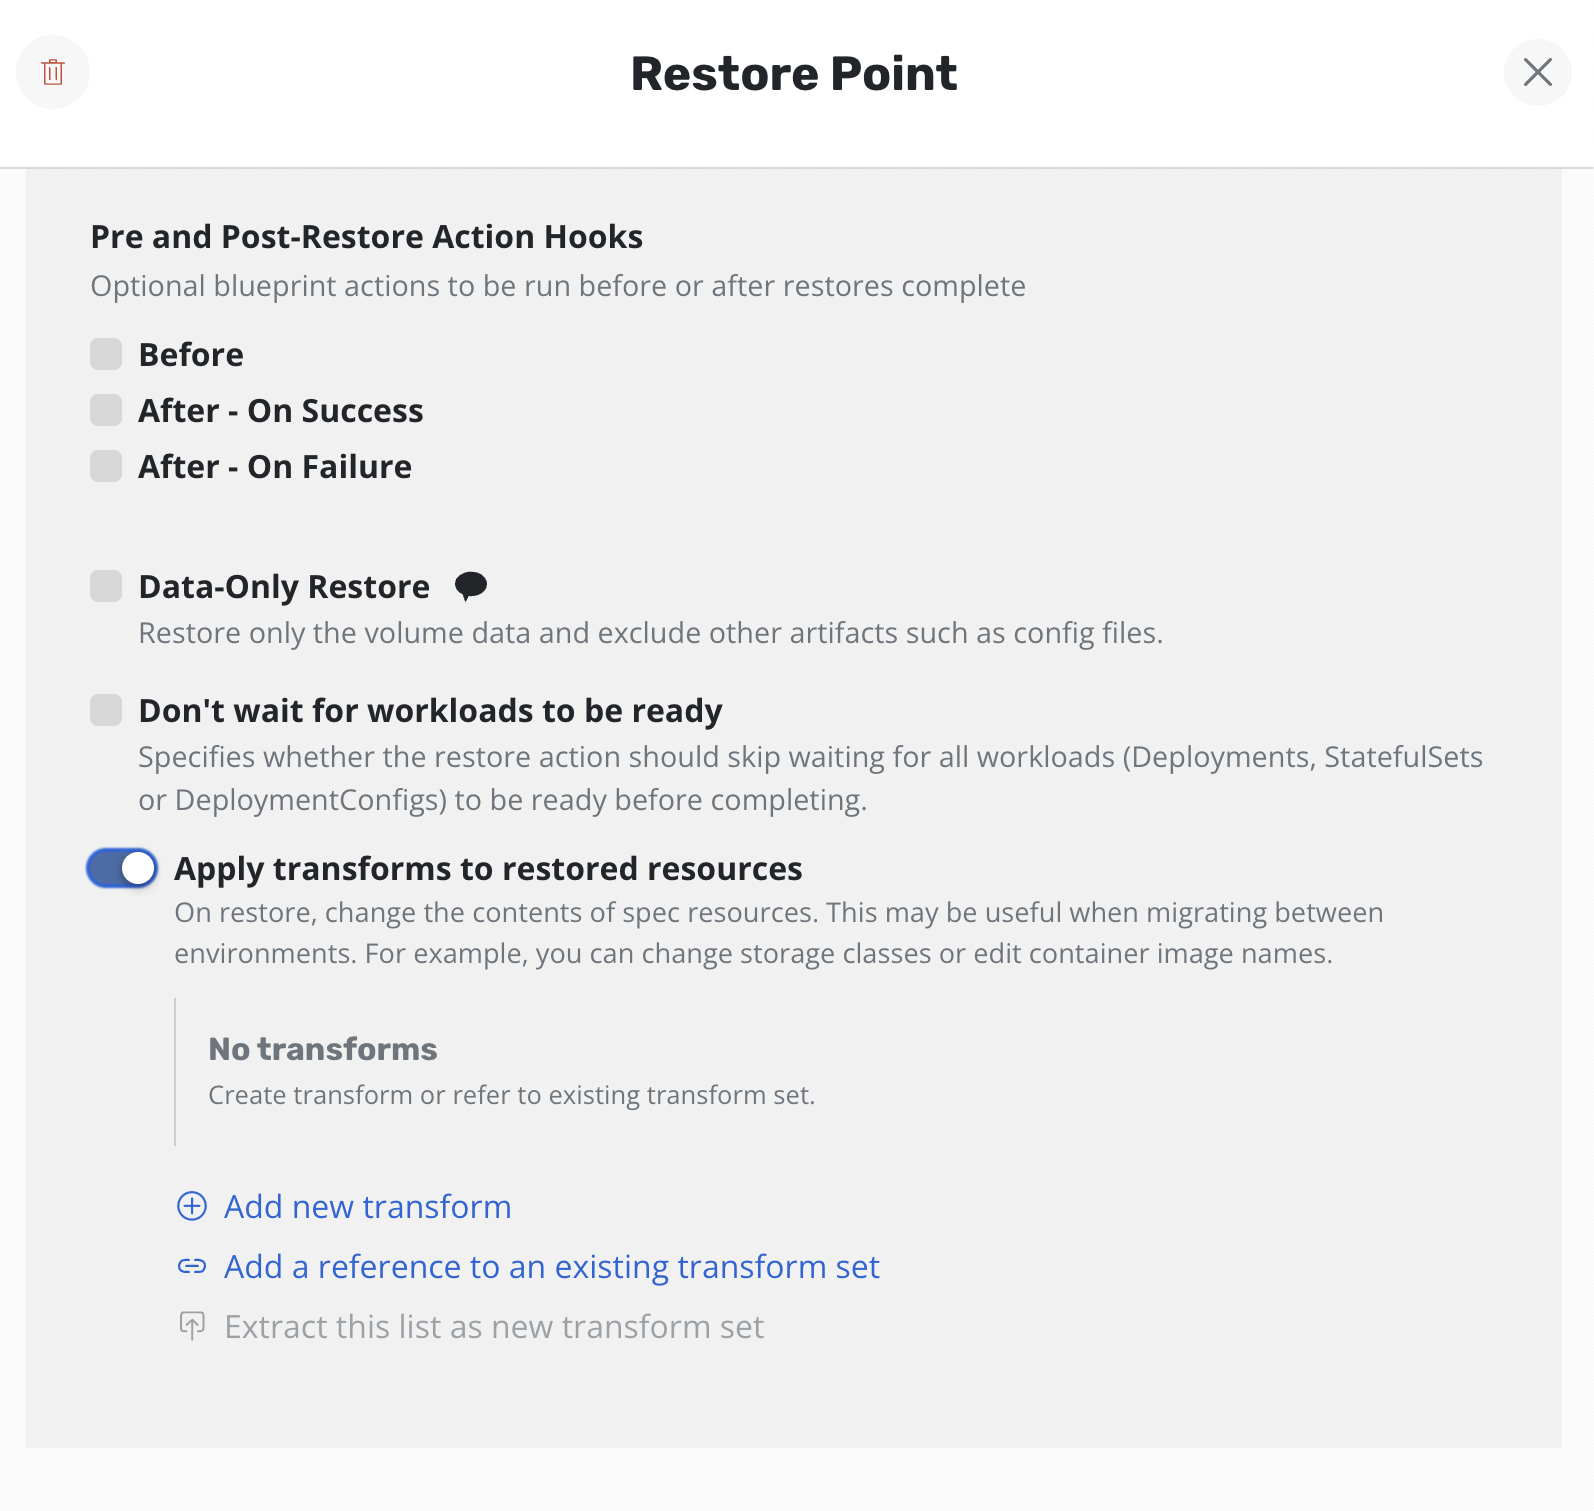
Task: Click the extract icon beside Extract this list
Action: pyautogui.click(x=192, y=1326)
